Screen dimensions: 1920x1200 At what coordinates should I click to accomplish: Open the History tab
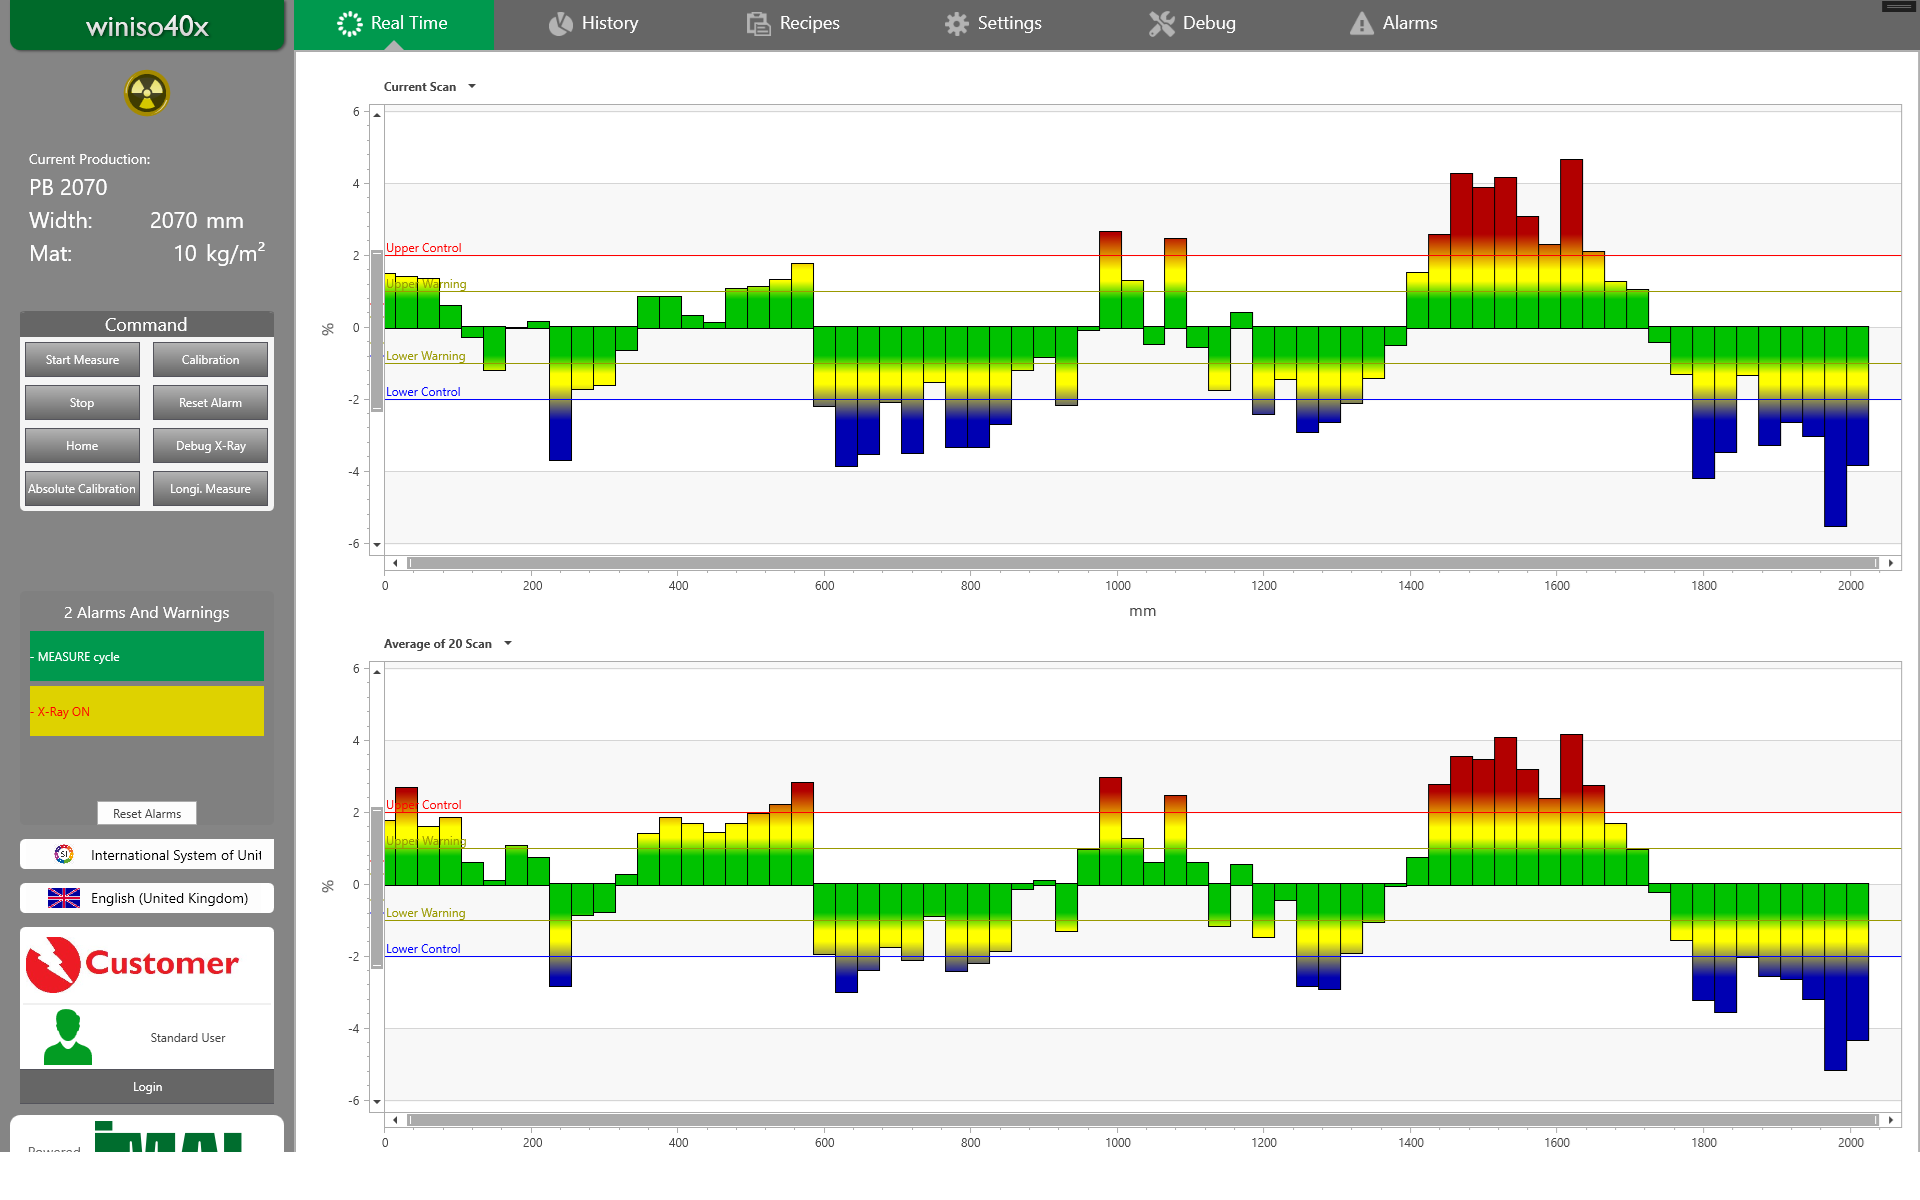coord(594,23)
